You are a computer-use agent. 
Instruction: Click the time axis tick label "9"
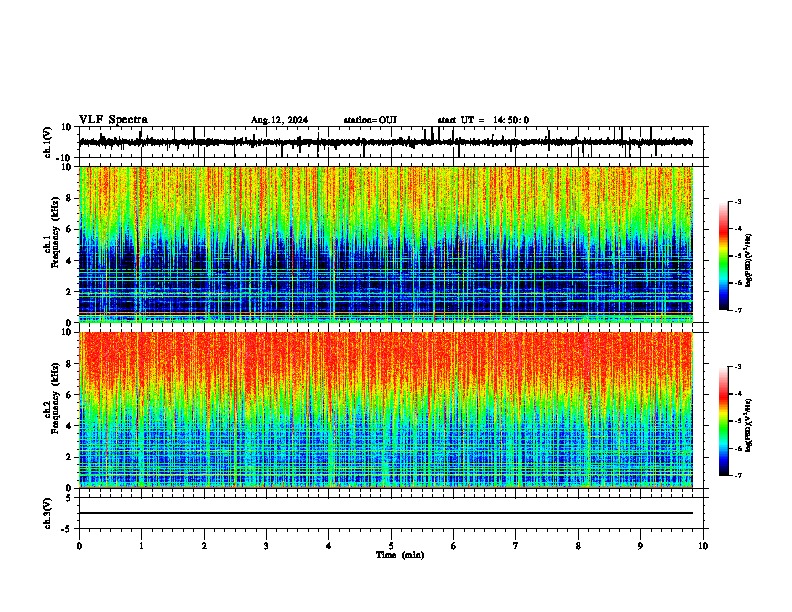coord(640,546)
